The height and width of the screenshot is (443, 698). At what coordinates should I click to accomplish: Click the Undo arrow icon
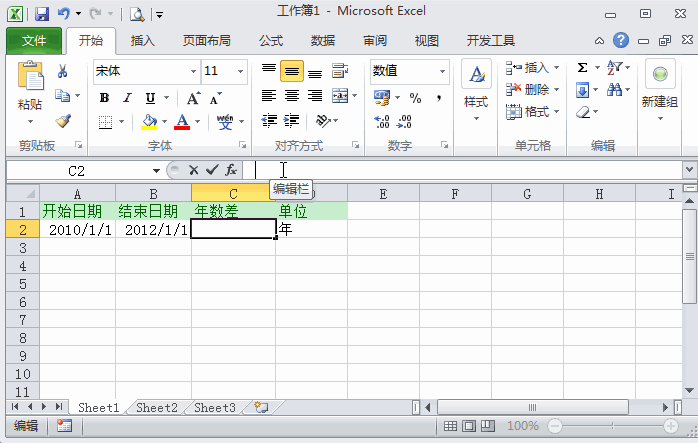click(64, 14)
